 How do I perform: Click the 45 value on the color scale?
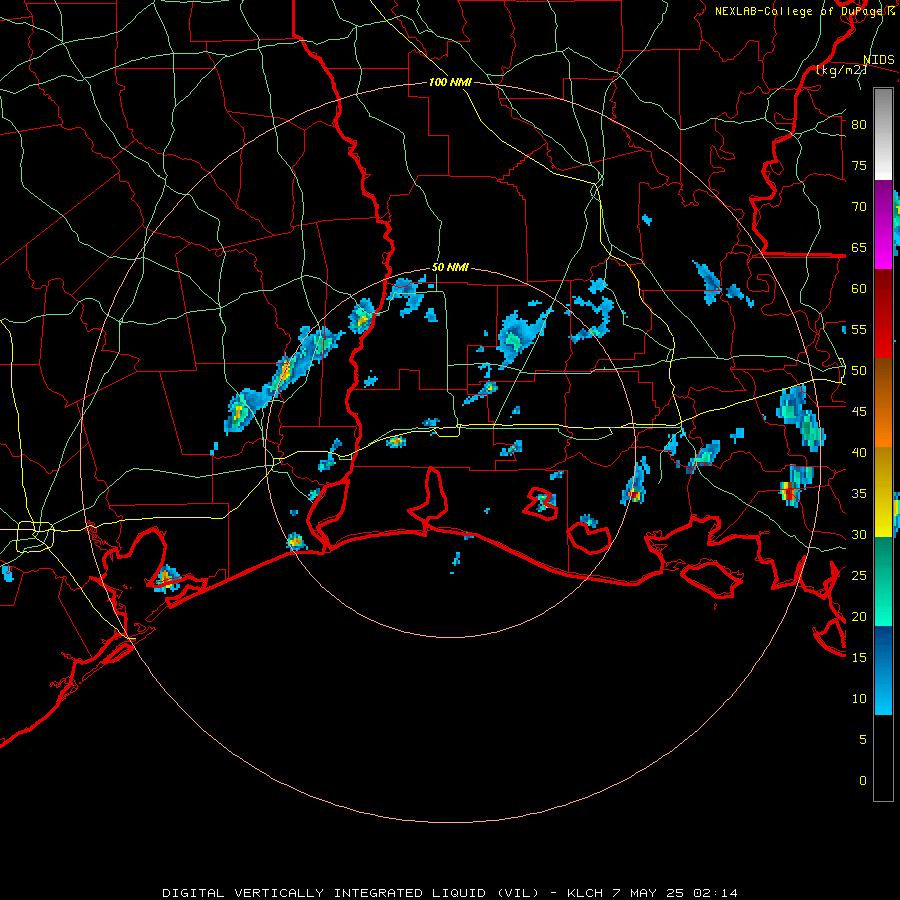(859, 412)
